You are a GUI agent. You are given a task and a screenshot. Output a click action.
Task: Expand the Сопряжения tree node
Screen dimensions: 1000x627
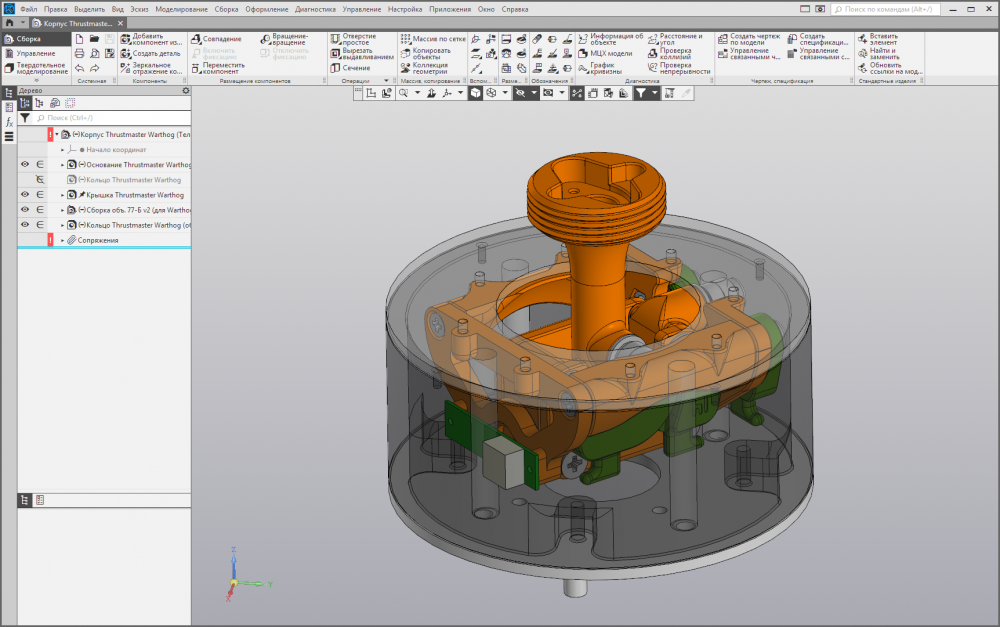[x=62, y=241]
